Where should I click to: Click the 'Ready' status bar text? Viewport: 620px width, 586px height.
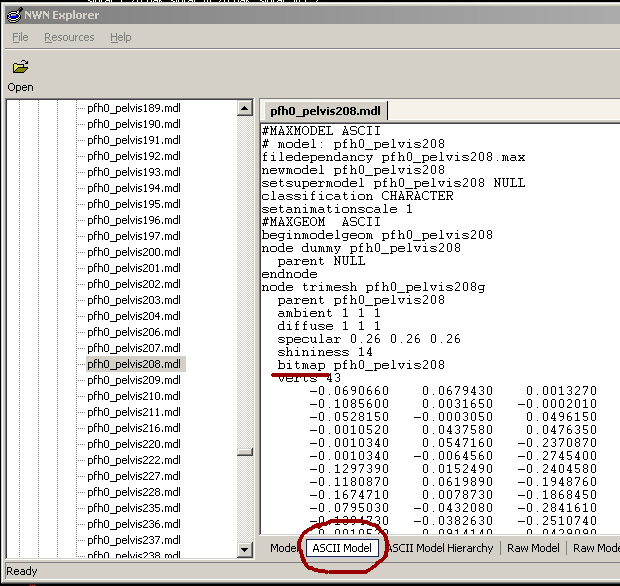click(x=22, y=571)
